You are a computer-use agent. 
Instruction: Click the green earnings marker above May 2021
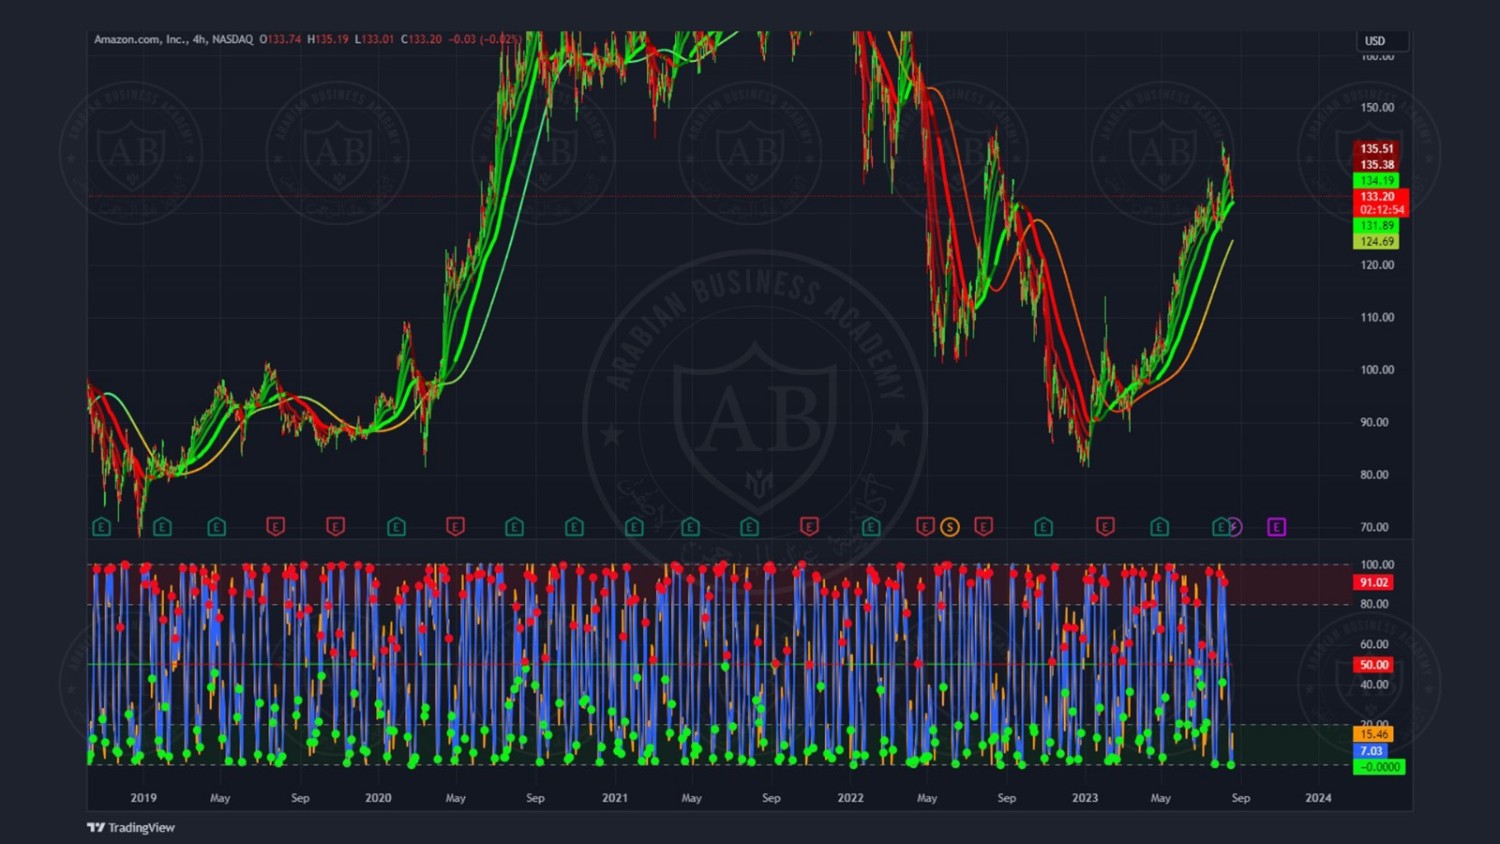[x=690, y=527]
